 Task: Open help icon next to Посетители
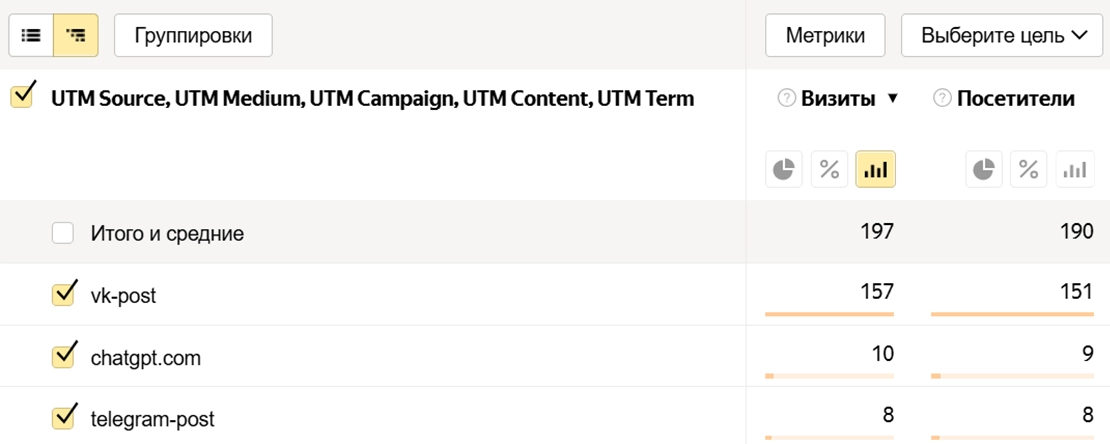(x=941, y=99)
